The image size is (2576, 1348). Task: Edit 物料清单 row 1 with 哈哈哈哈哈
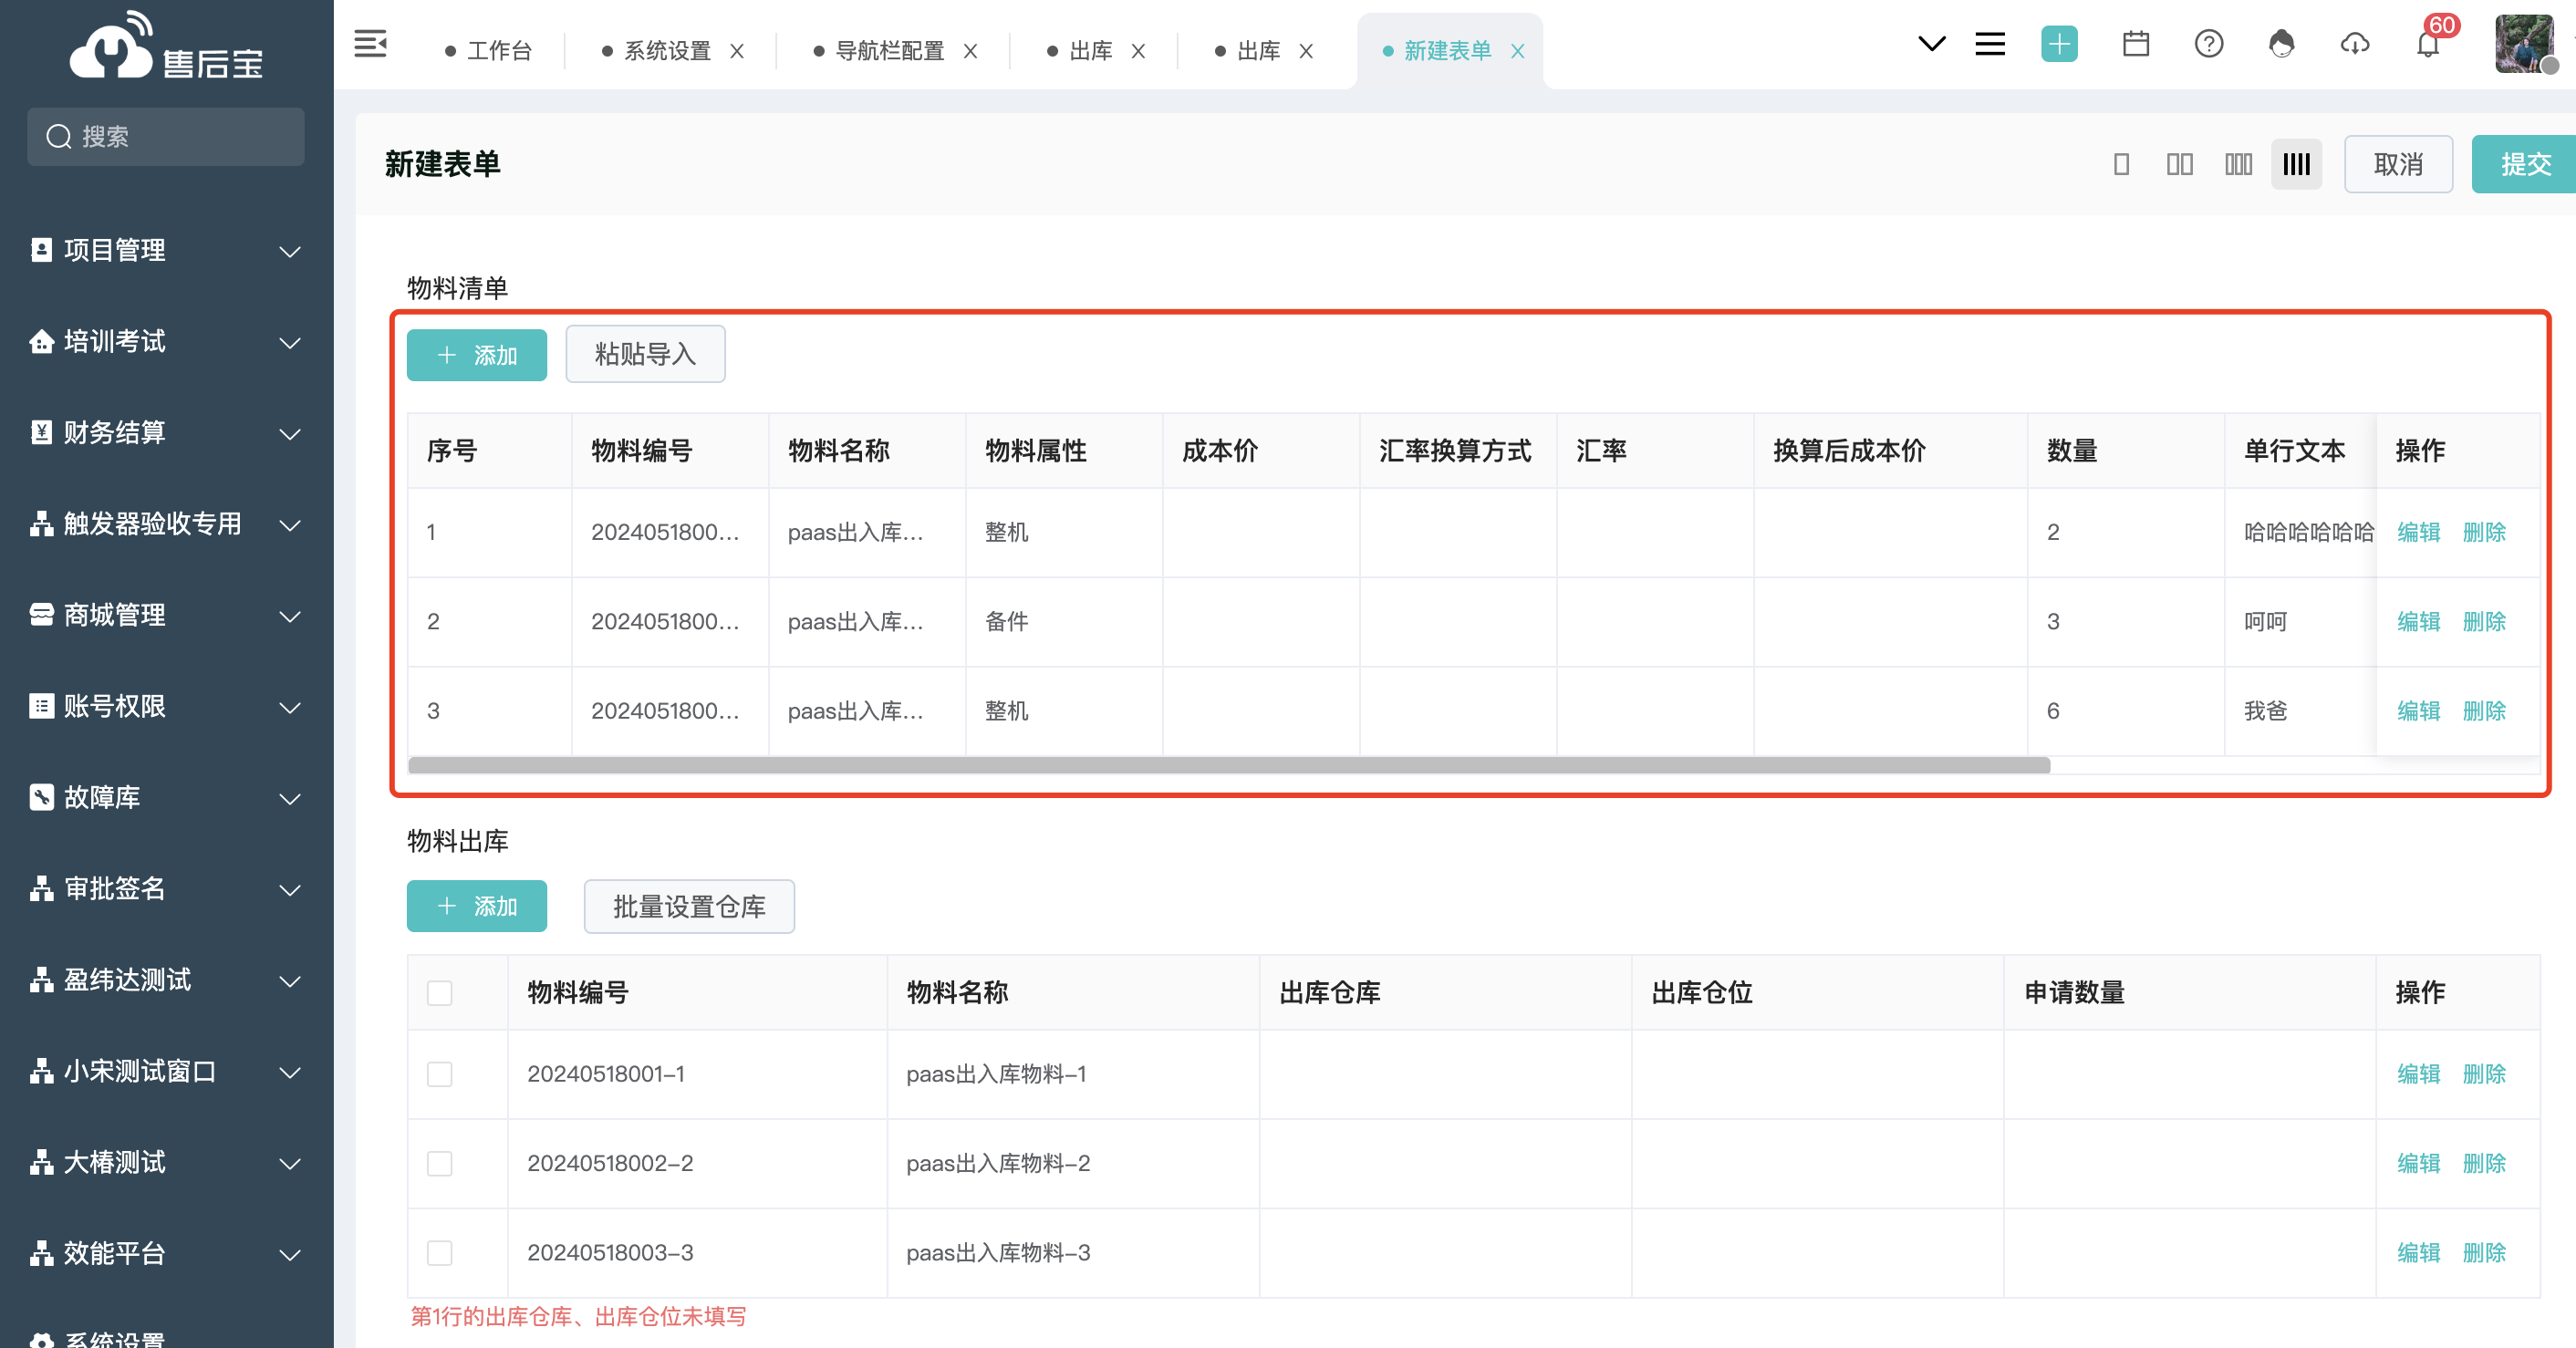[x=2418, y=532]
